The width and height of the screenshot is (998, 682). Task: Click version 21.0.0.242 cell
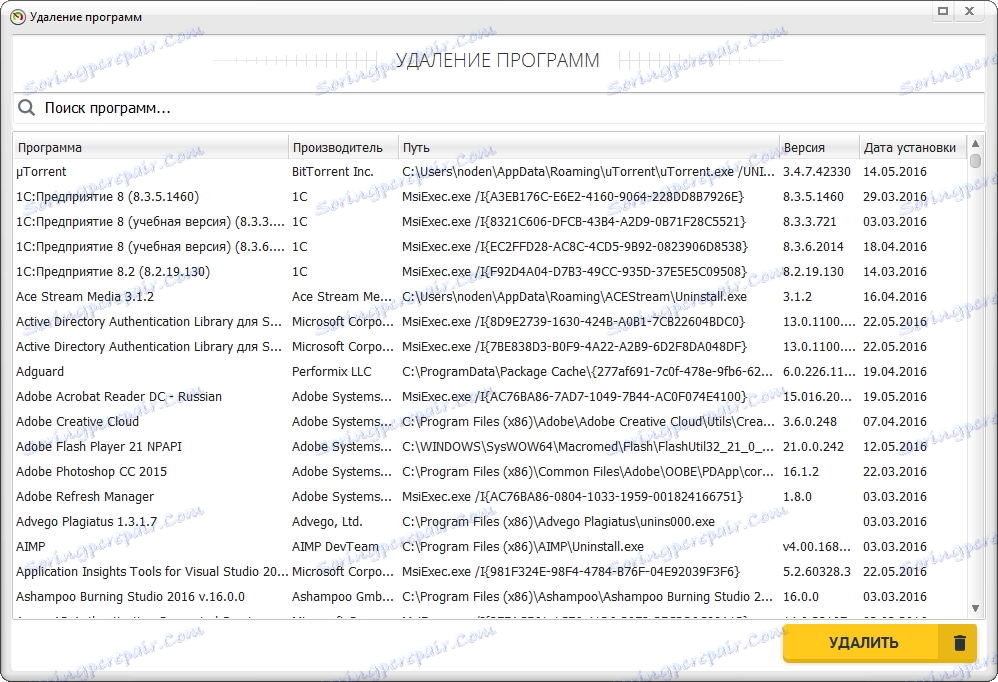[813, 447]
